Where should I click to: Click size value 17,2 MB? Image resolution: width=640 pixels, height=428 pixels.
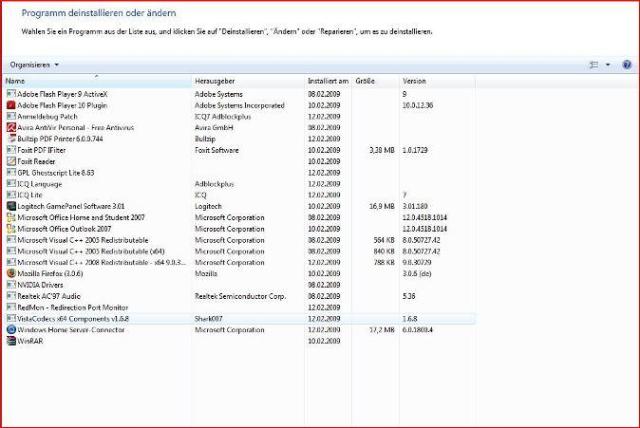pos(382,330)
